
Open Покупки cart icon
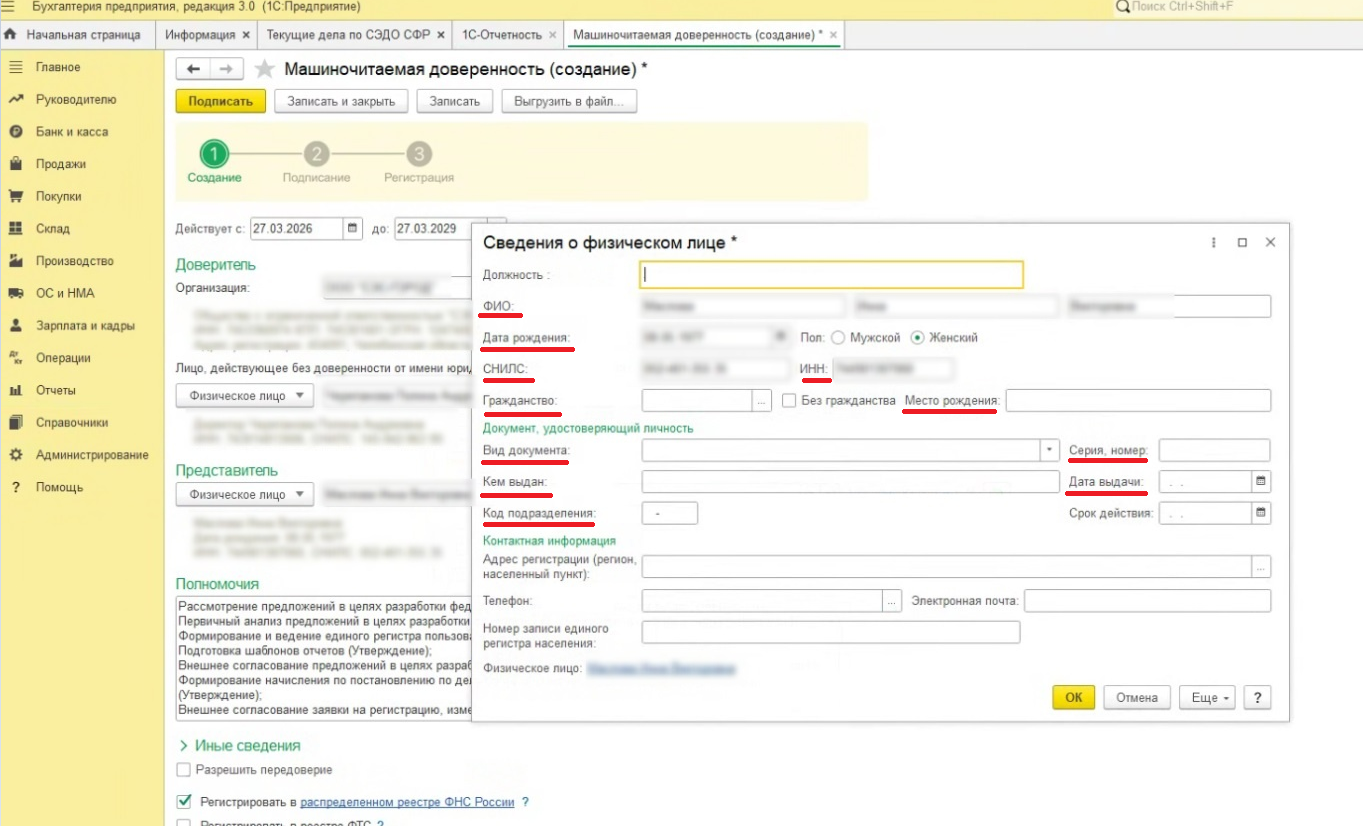(16, 196)
